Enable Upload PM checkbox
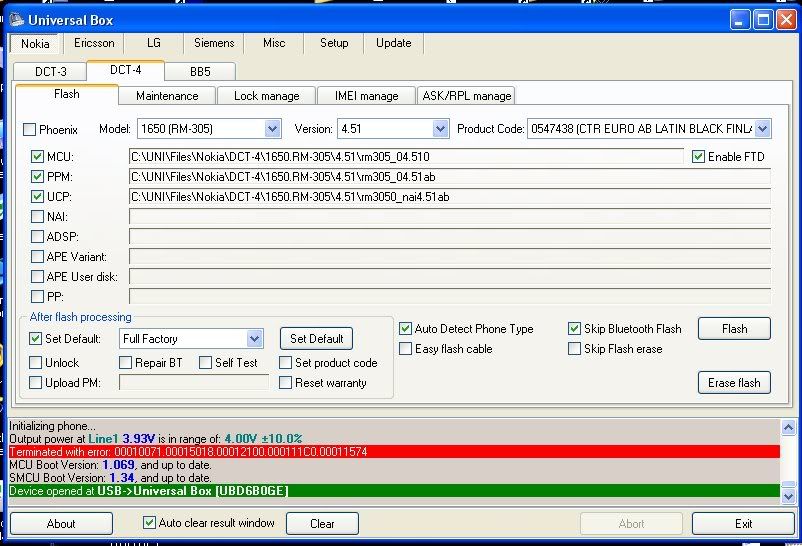This screenshot has height=546, width=802. coord(35,382)
